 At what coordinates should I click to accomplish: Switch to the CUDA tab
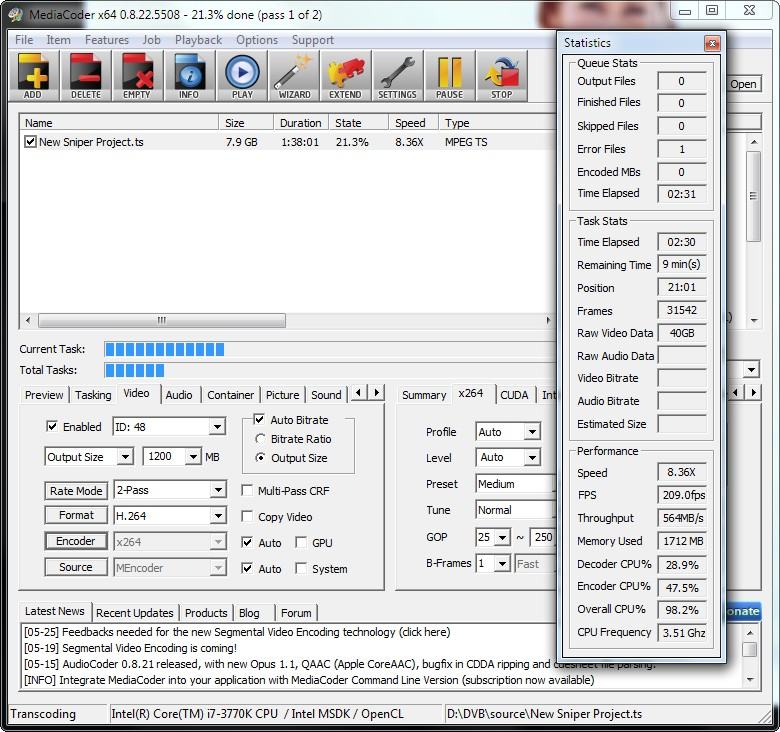(514, 395)
